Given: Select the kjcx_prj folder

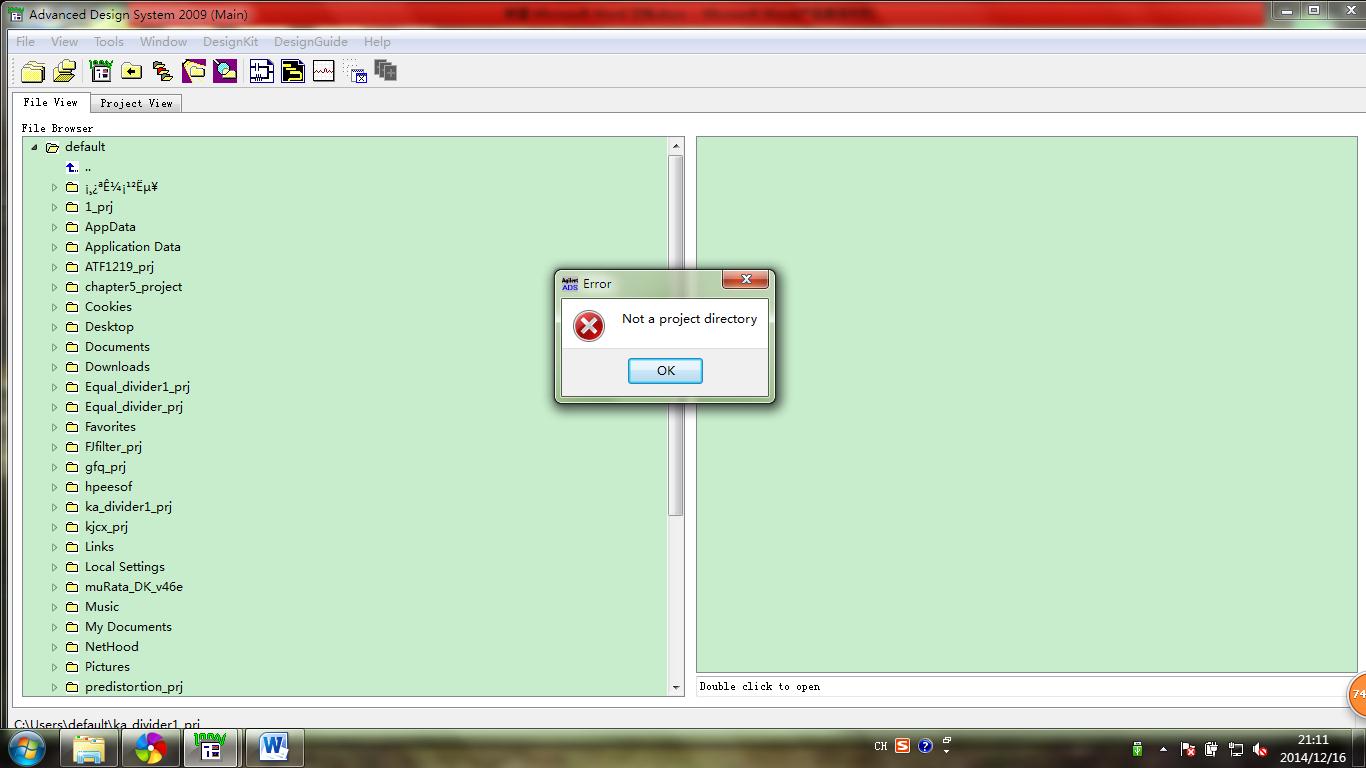Looking at the screenshot, I should click(x=106, y=527).
